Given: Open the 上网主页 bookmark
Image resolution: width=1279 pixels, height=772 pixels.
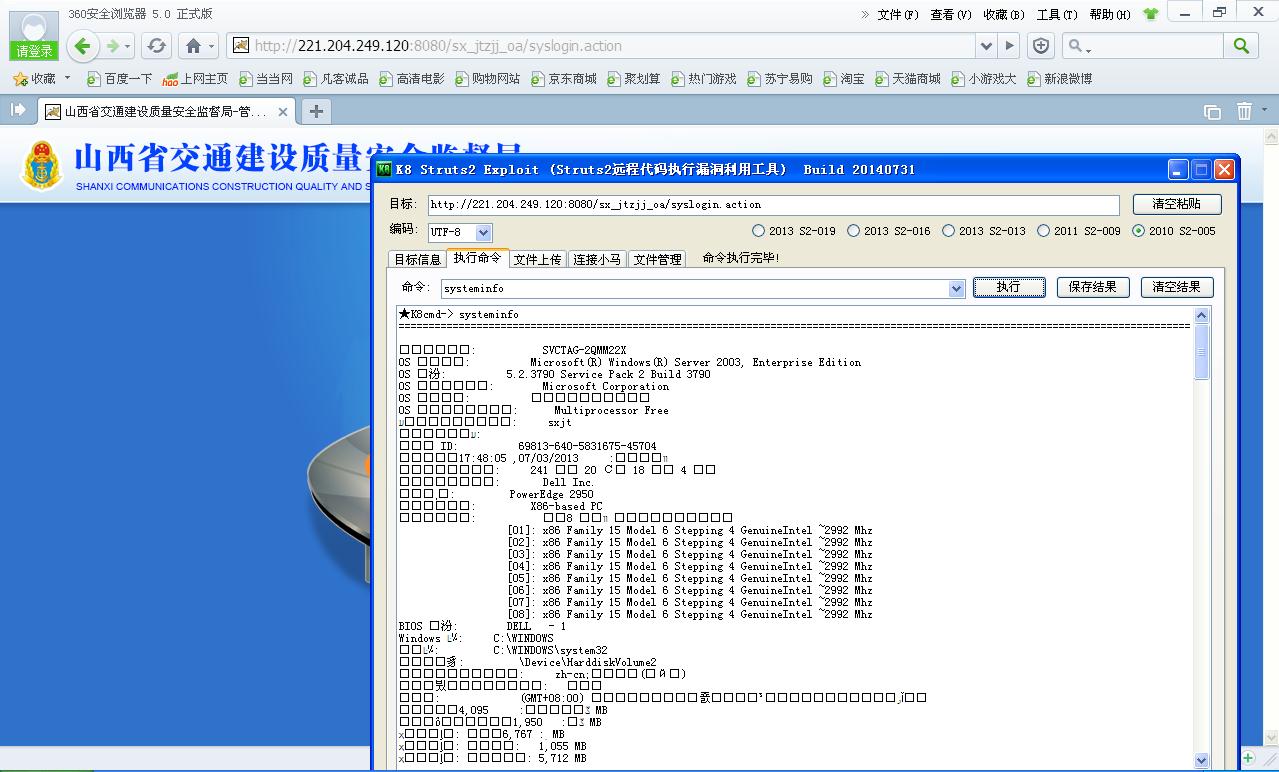Looking at the screenshot, I should point(195,78).
